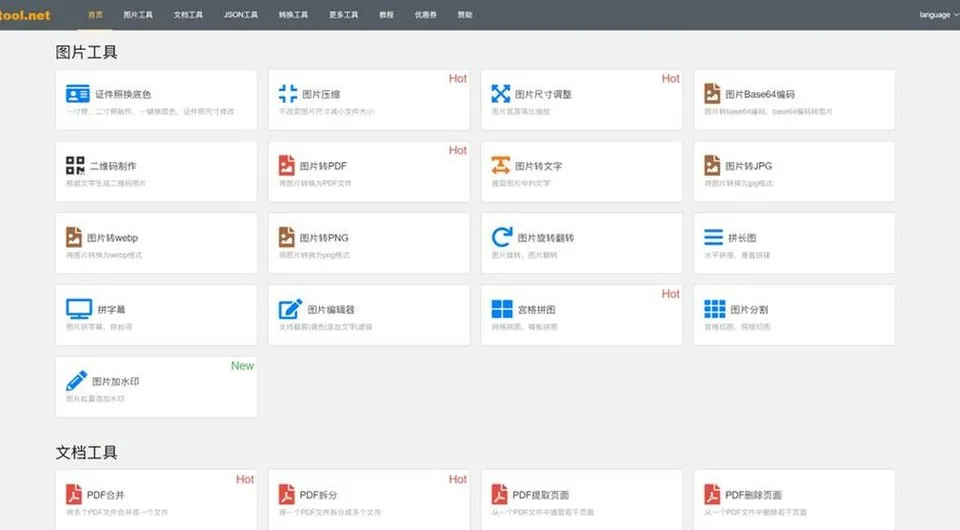This screenshot has height=530, width=960.
Task: Click the PDF合并 PDF icon
Action: click(73, 494)
